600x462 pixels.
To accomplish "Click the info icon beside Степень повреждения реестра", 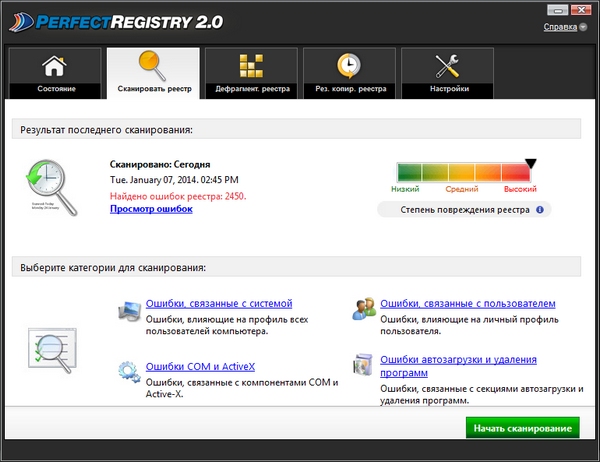I will 540,210.
